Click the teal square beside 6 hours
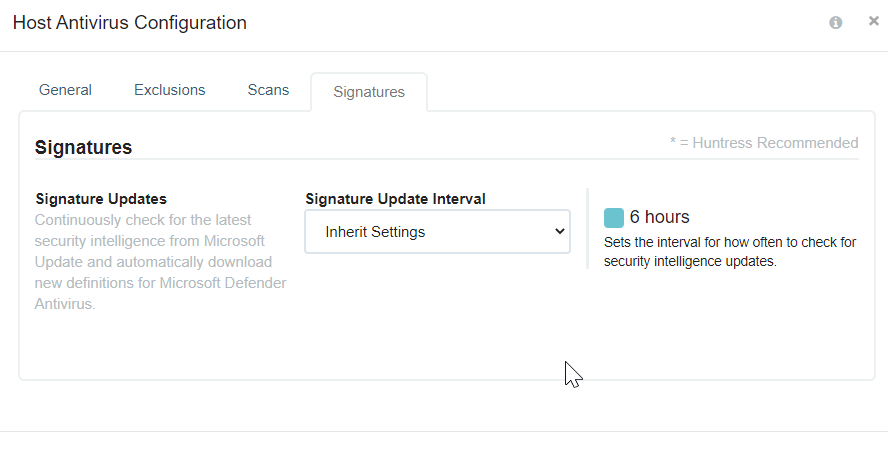The height and width of the screenshot is (466, 888). (x=614, y=217)
